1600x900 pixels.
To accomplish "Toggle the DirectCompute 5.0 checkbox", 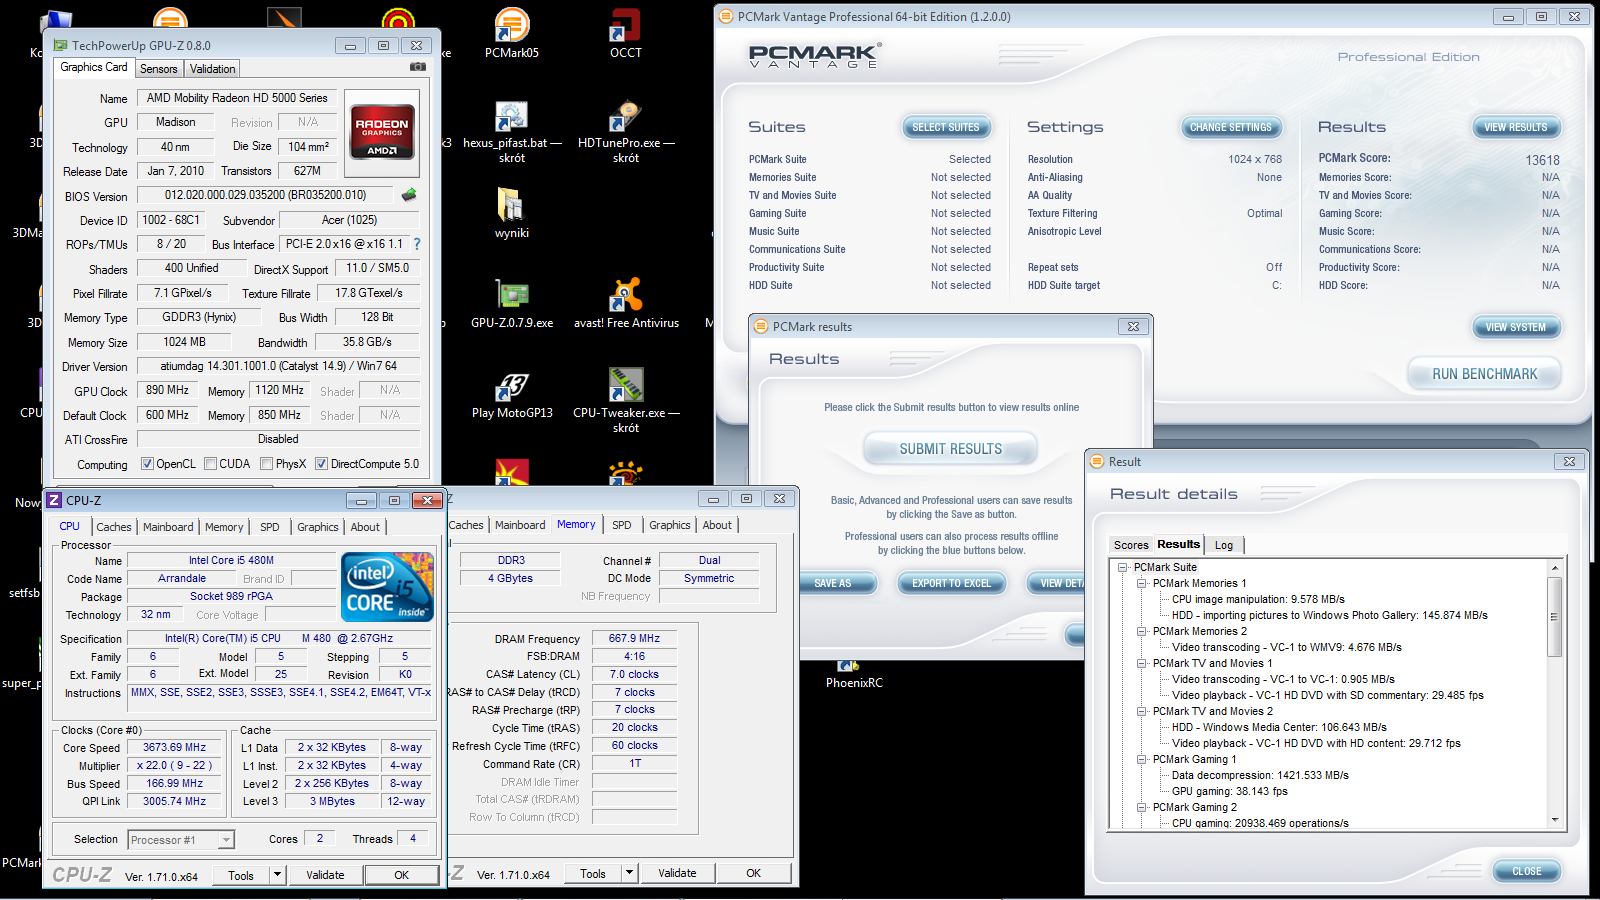I will (322, 464).
